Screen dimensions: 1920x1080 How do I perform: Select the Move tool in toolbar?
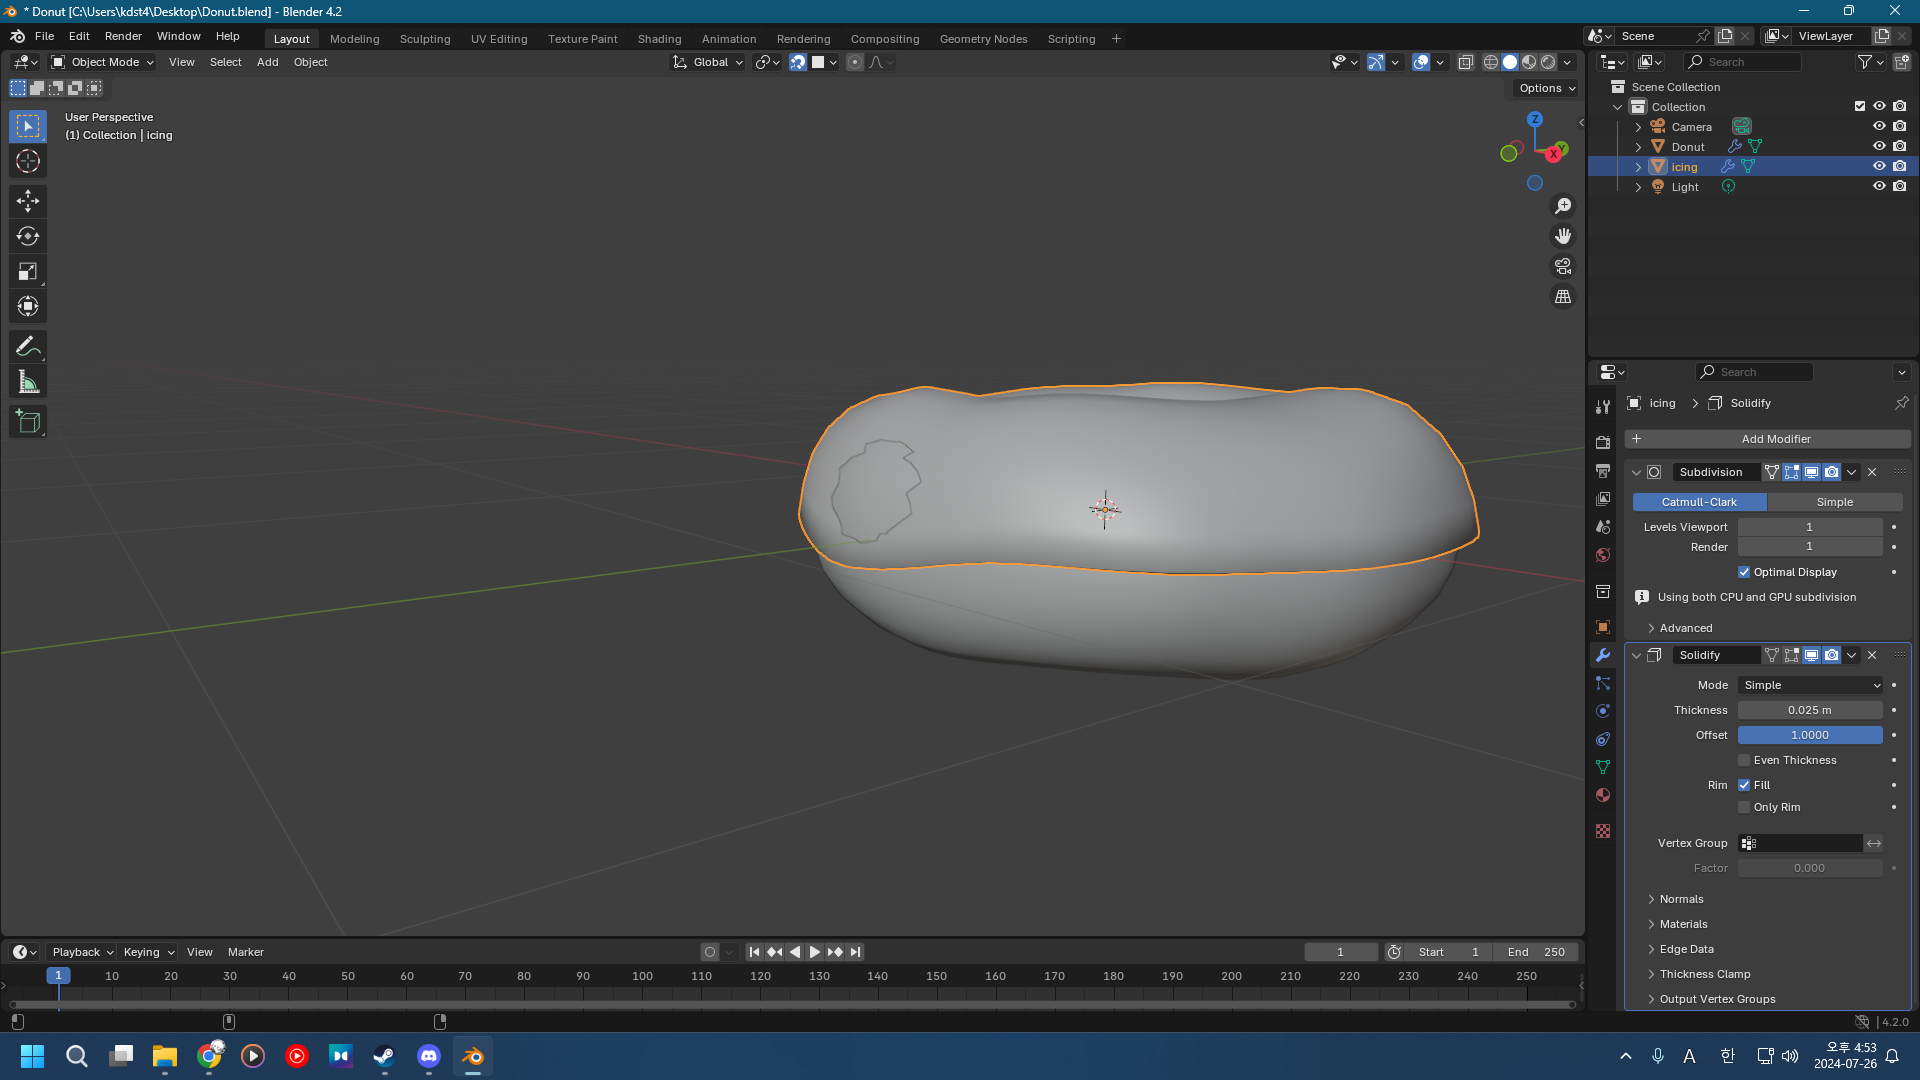click(x=28, y=201)
